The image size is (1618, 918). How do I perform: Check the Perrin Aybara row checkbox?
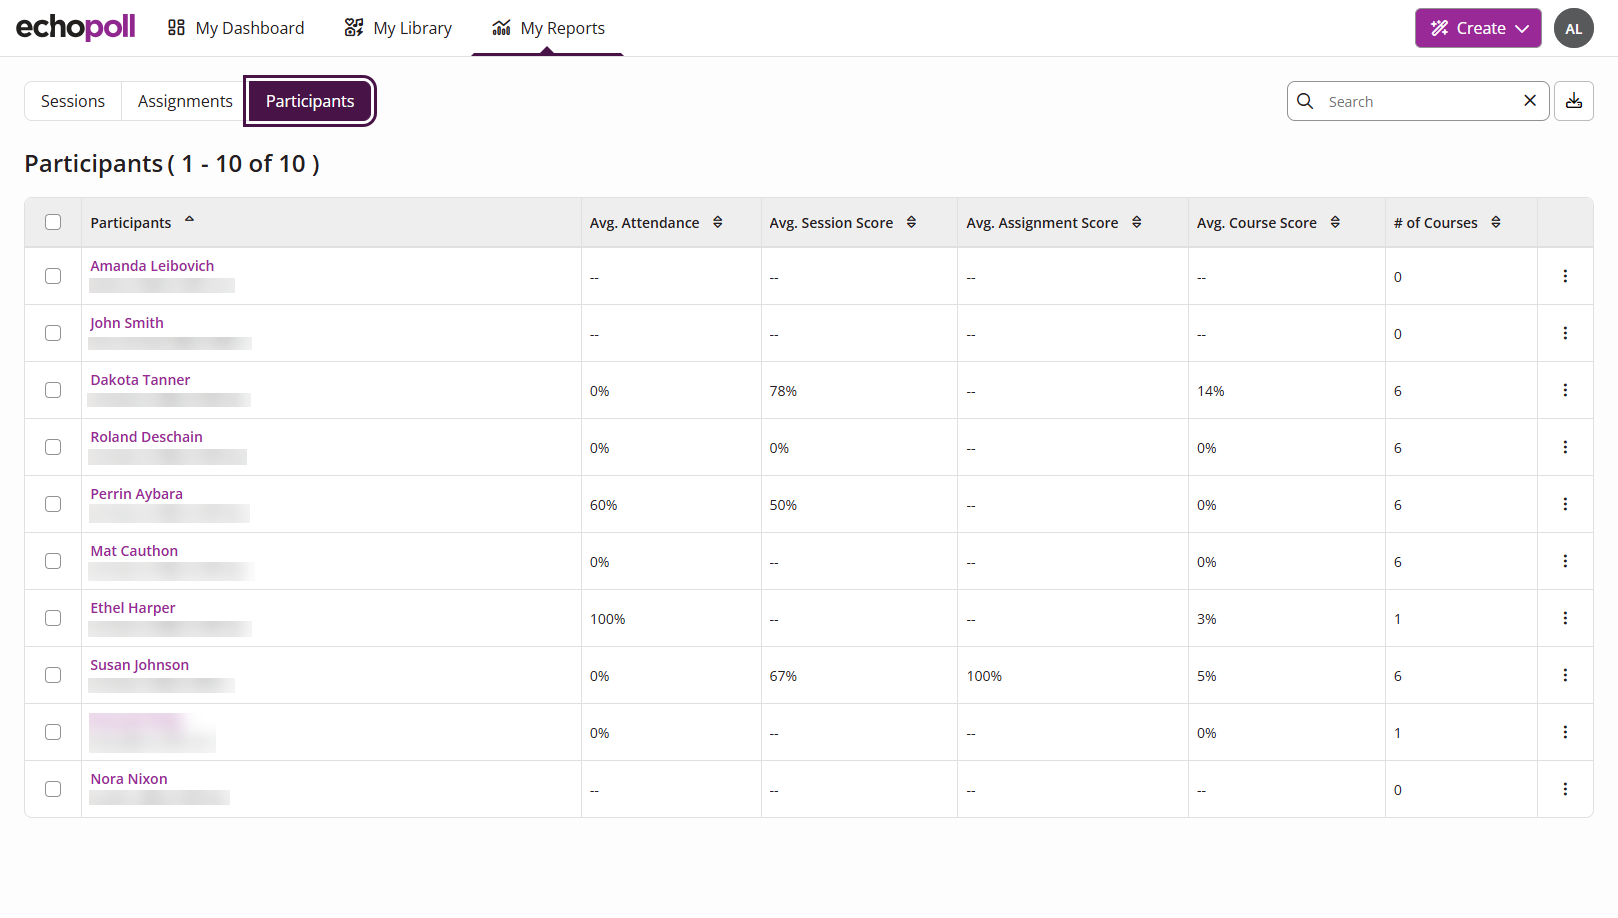pyautogui.click(x=53, y=504)
